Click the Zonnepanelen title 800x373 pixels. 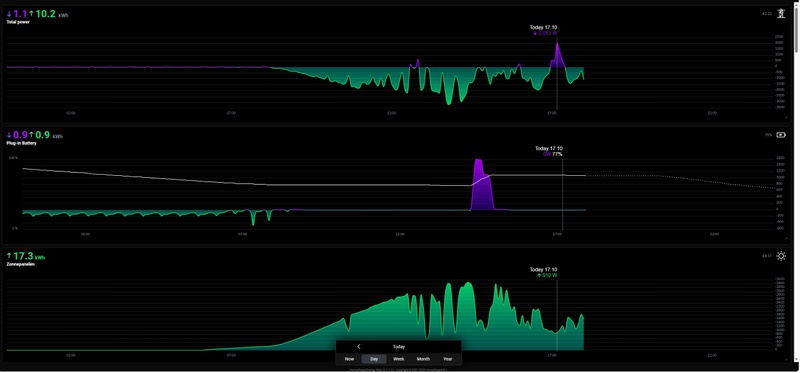(x=21, y=264)
